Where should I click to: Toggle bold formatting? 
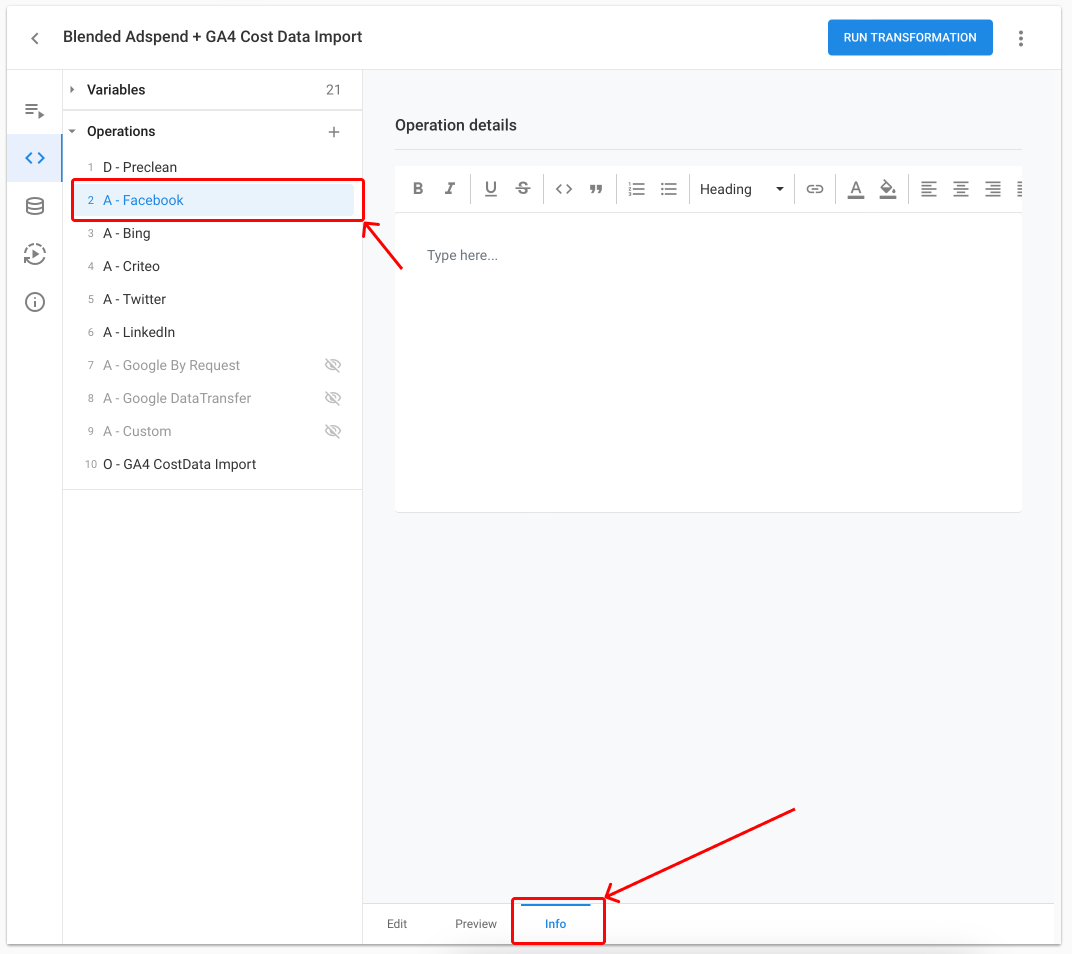coord(418,189)
